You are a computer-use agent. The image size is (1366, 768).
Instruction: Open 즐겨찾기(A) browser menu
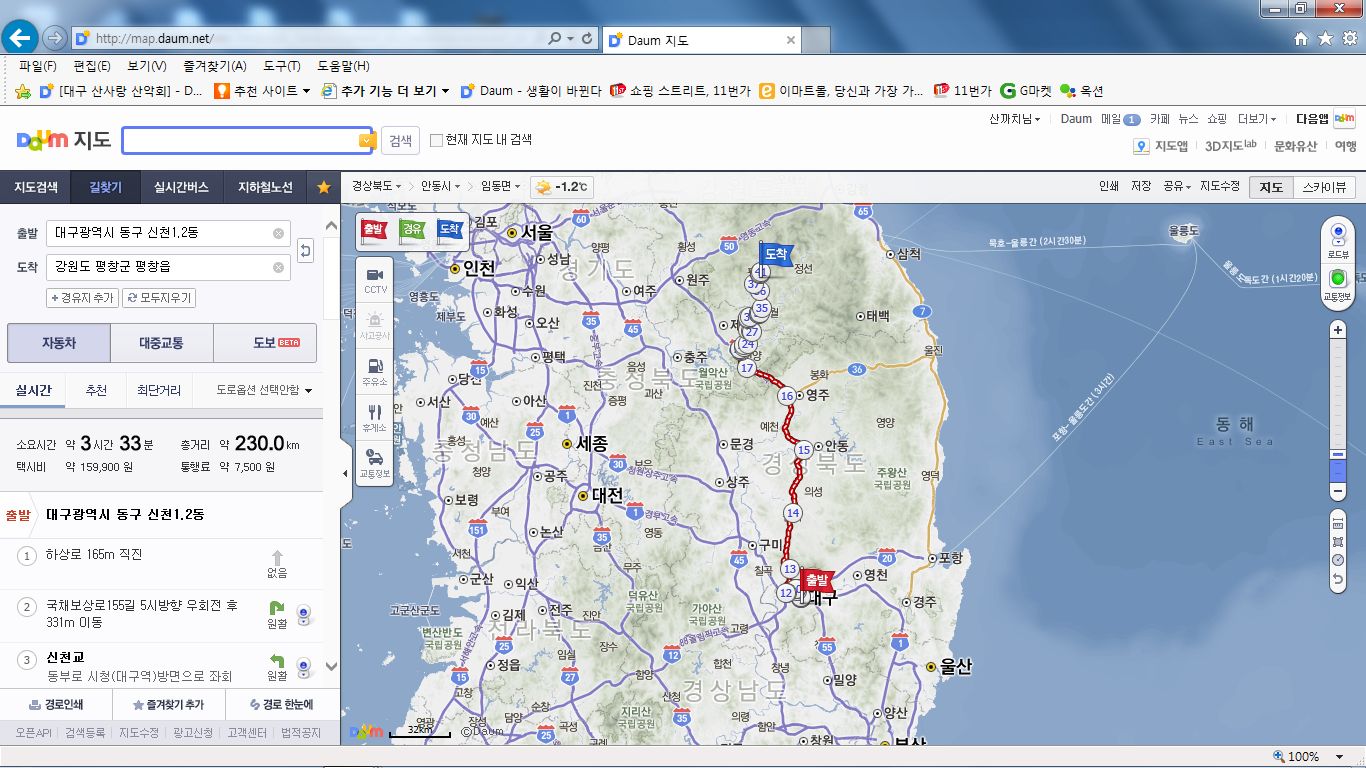coord(214,66)
